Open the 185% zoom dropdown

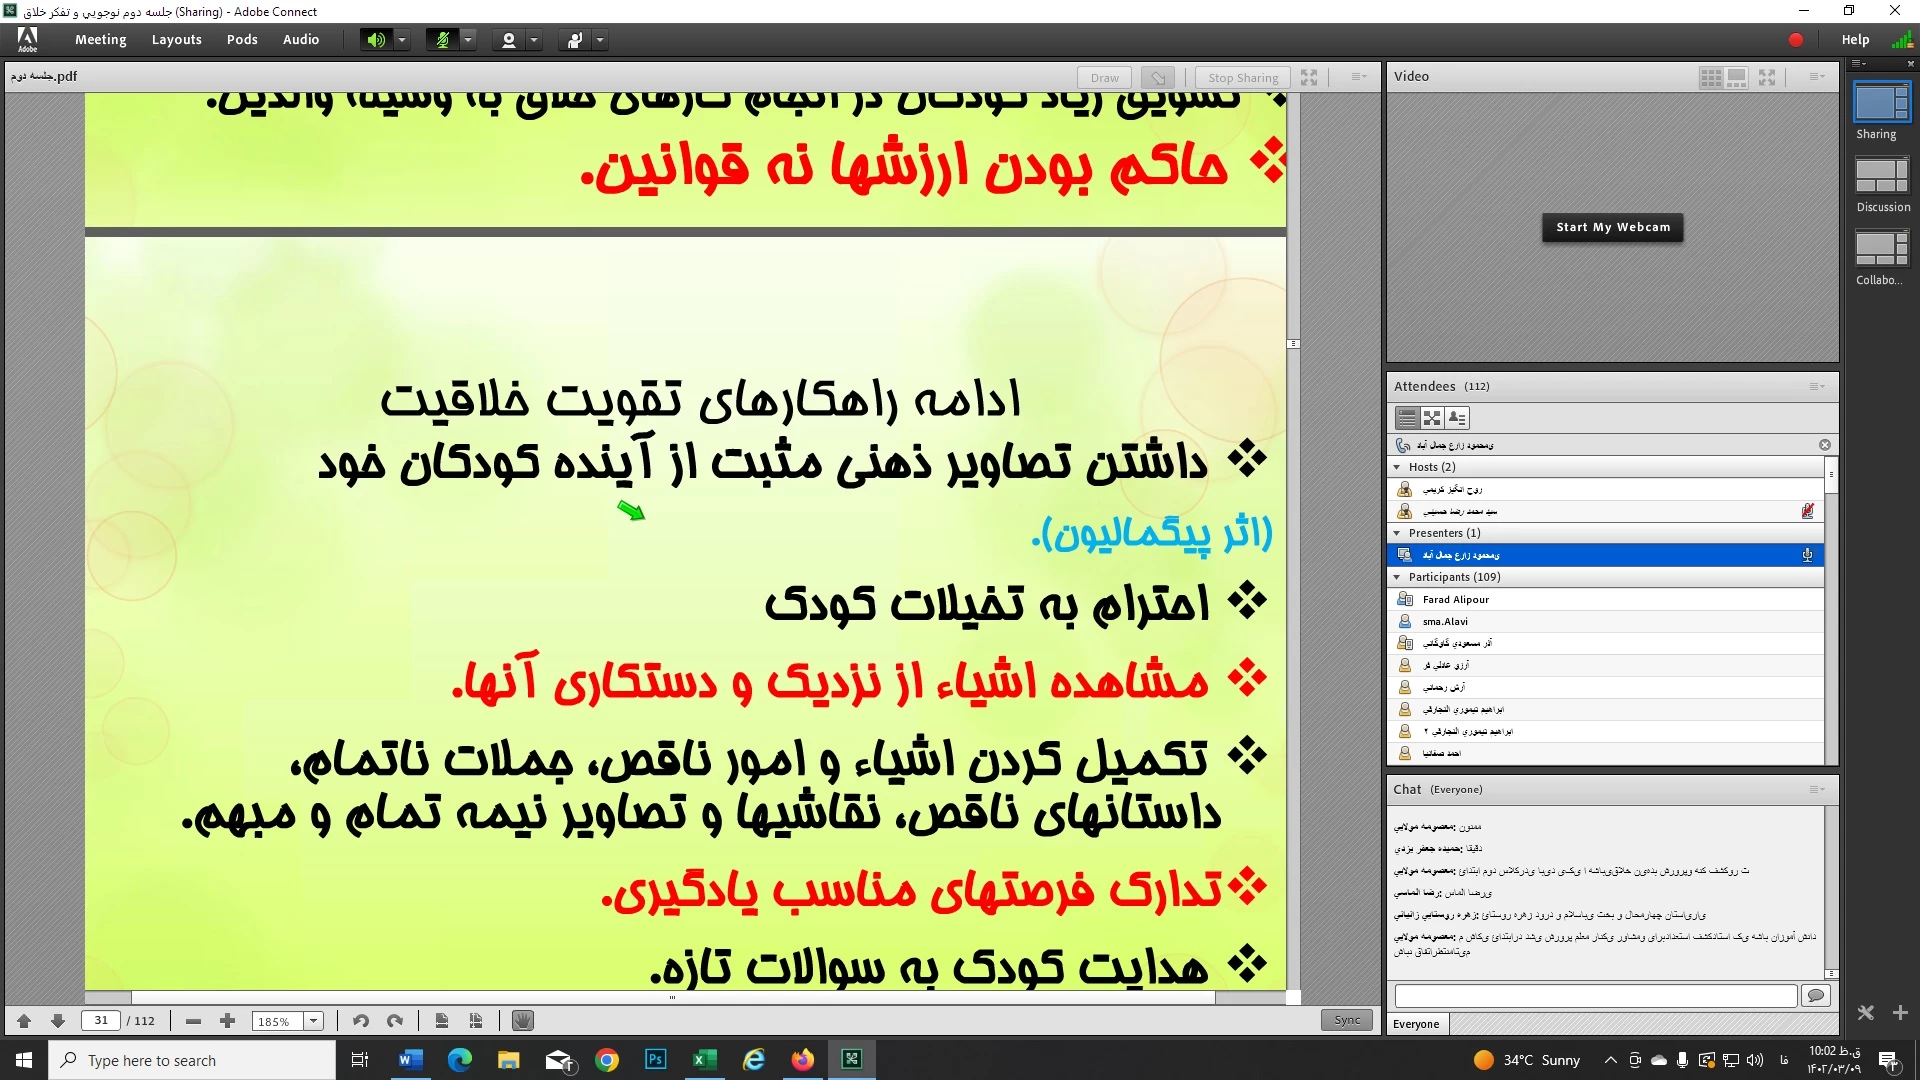point(314,1021)
